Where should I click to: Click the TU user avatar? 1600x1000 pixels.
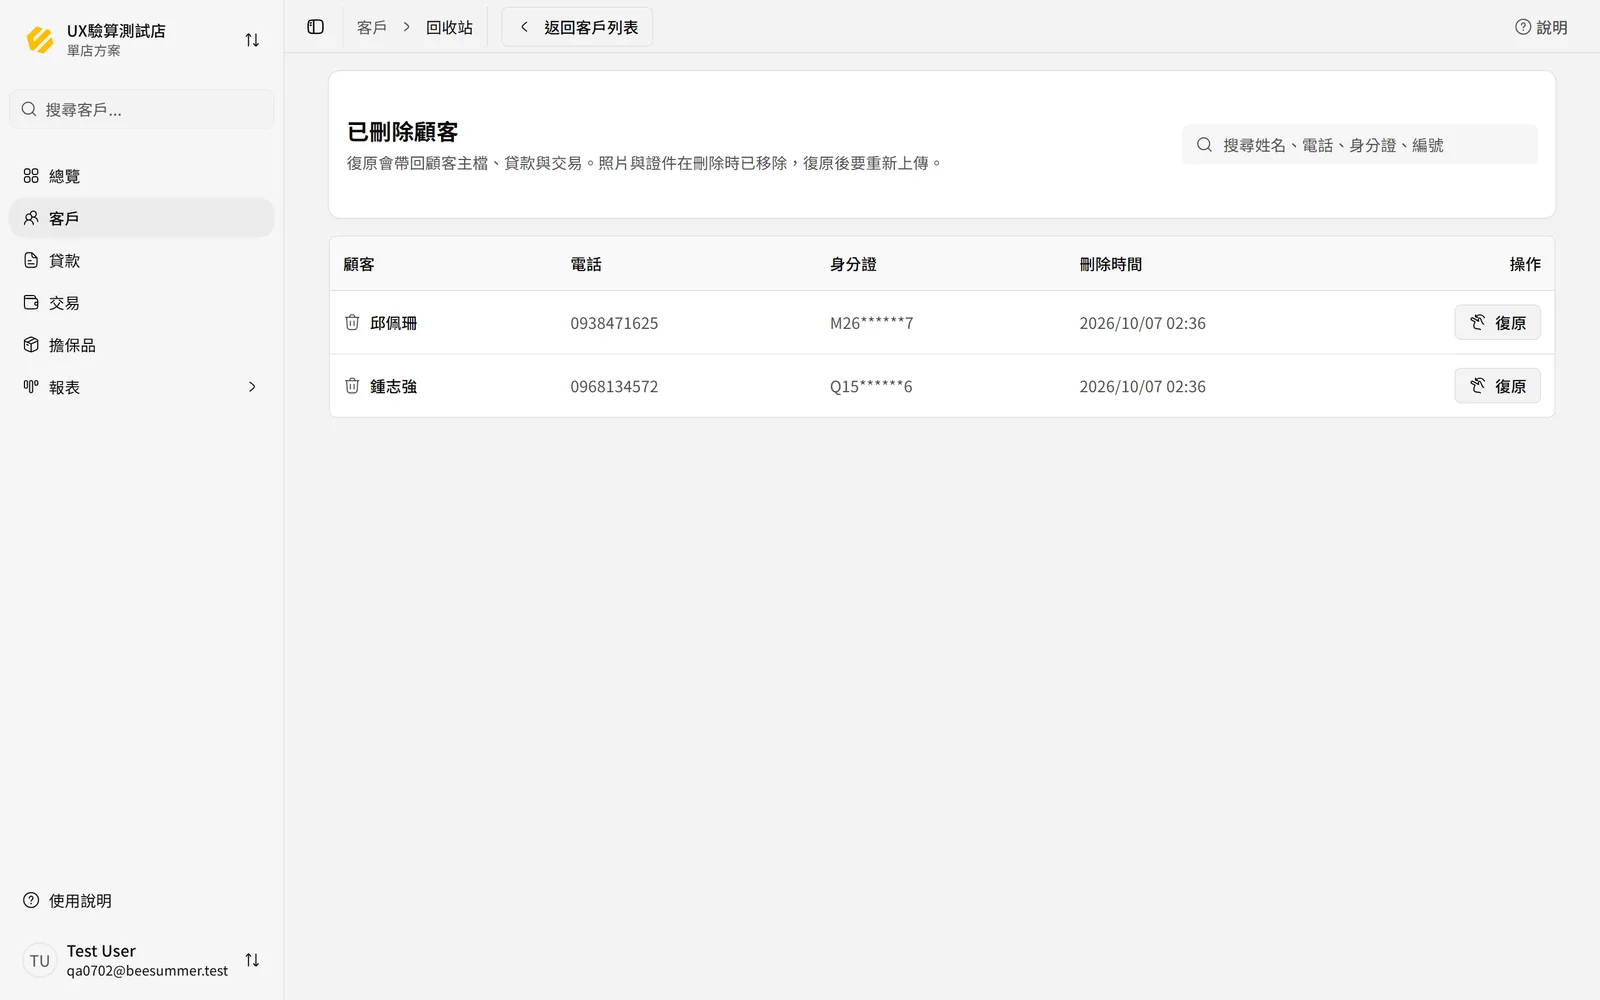40,960
